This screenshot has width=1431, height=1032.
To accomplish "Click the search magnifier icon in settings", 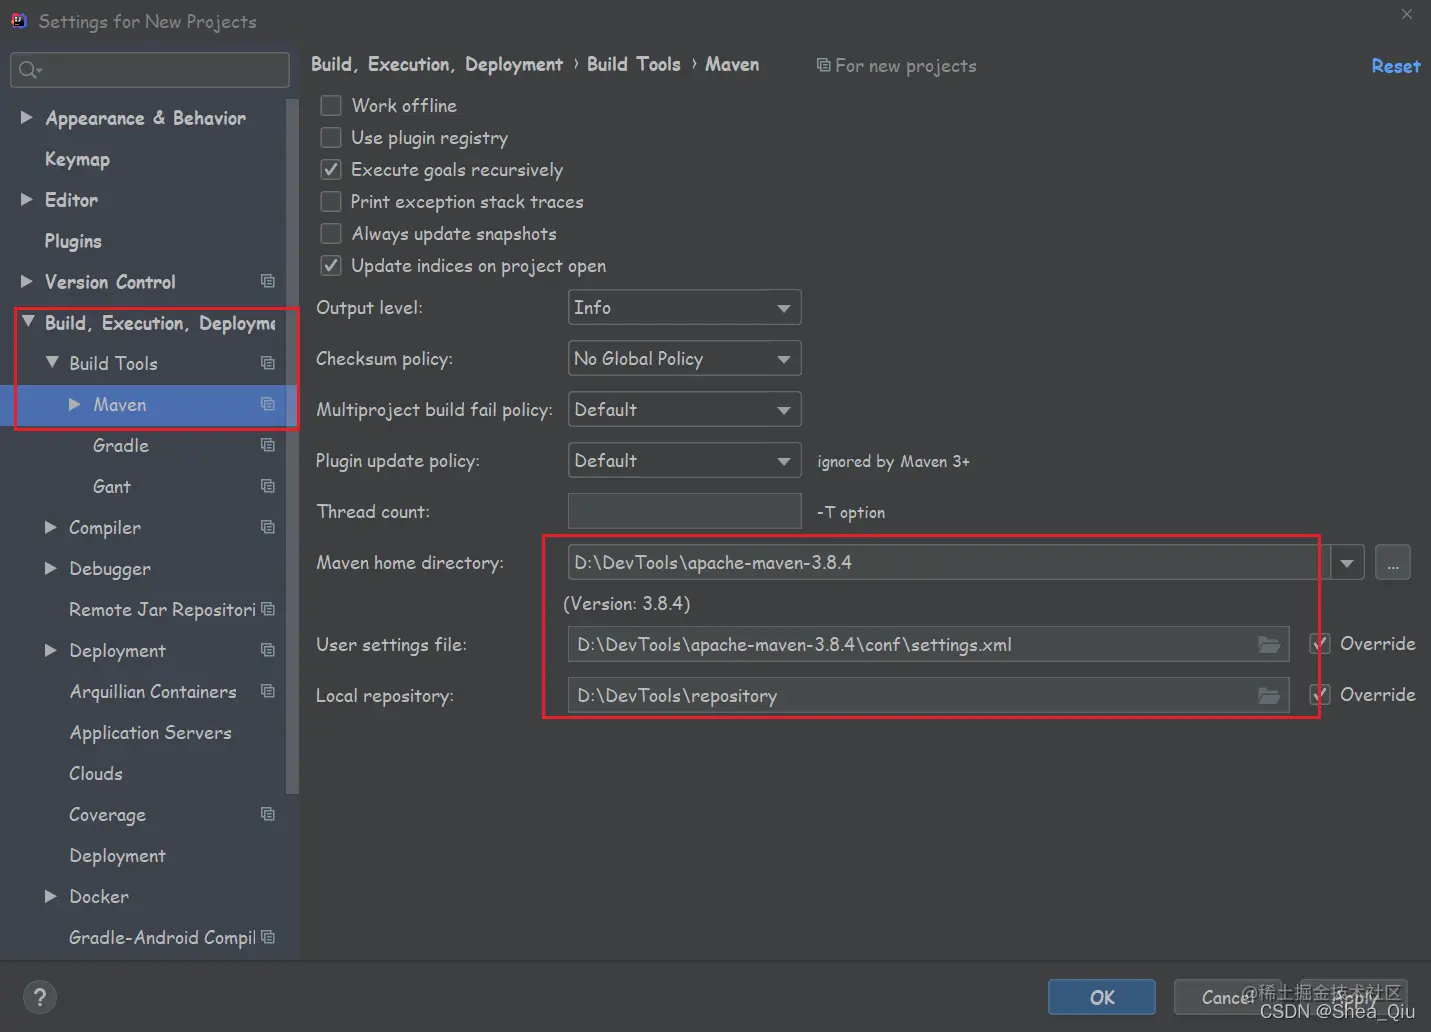I will 29,70.
